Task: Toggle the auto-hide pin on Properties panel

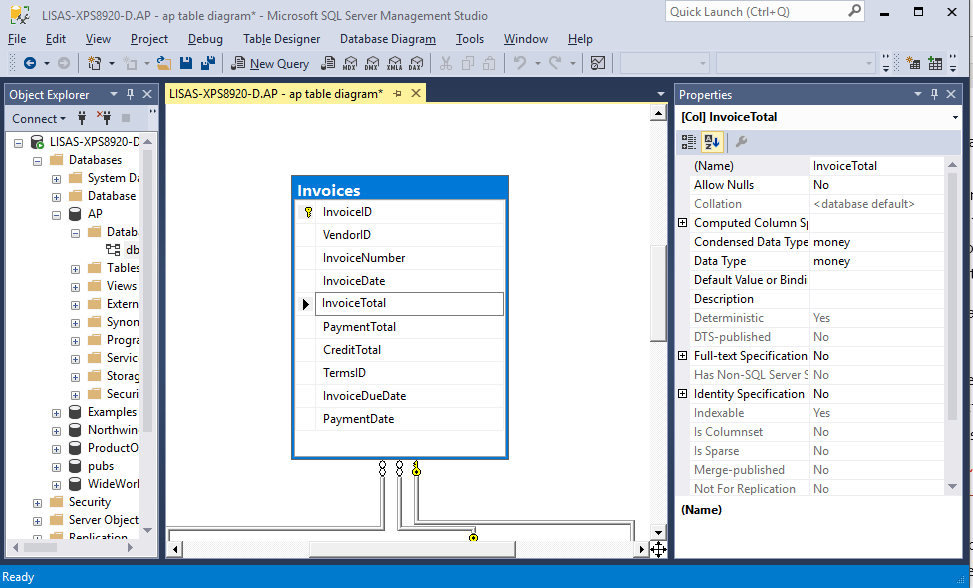Action: click(935, 94)
